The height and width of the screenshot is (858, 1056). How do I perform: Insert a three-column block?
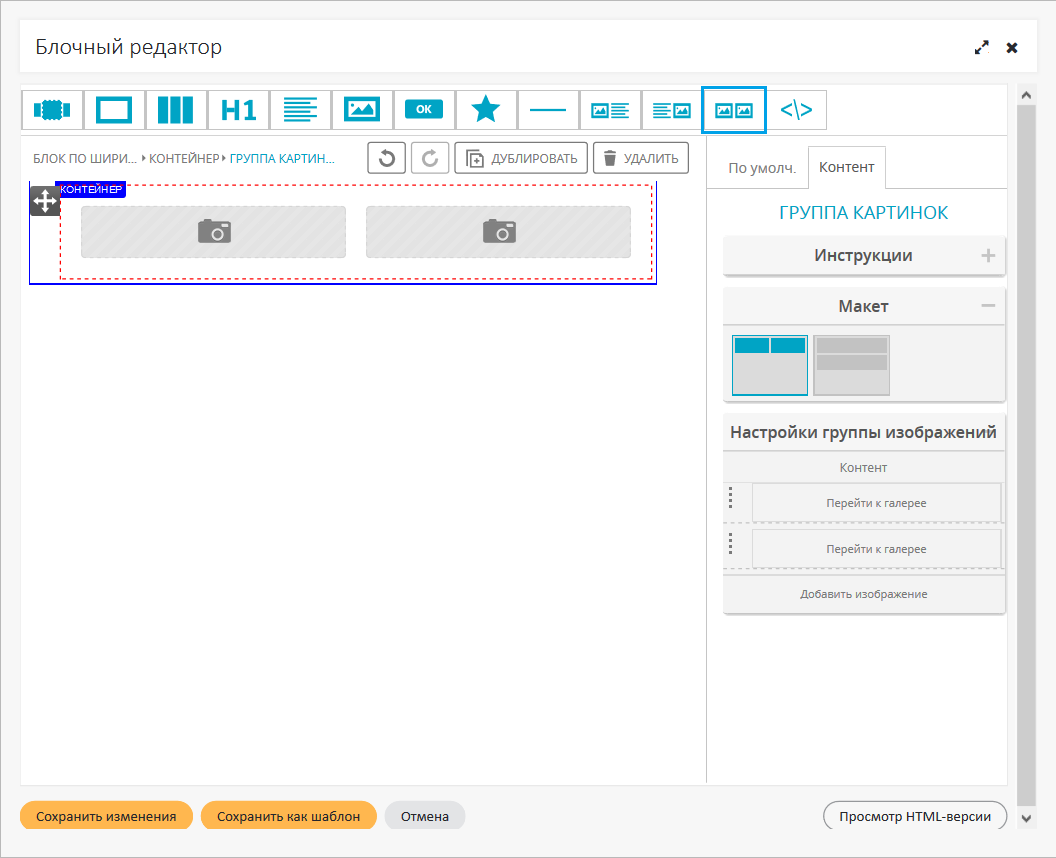click(176, 110)
